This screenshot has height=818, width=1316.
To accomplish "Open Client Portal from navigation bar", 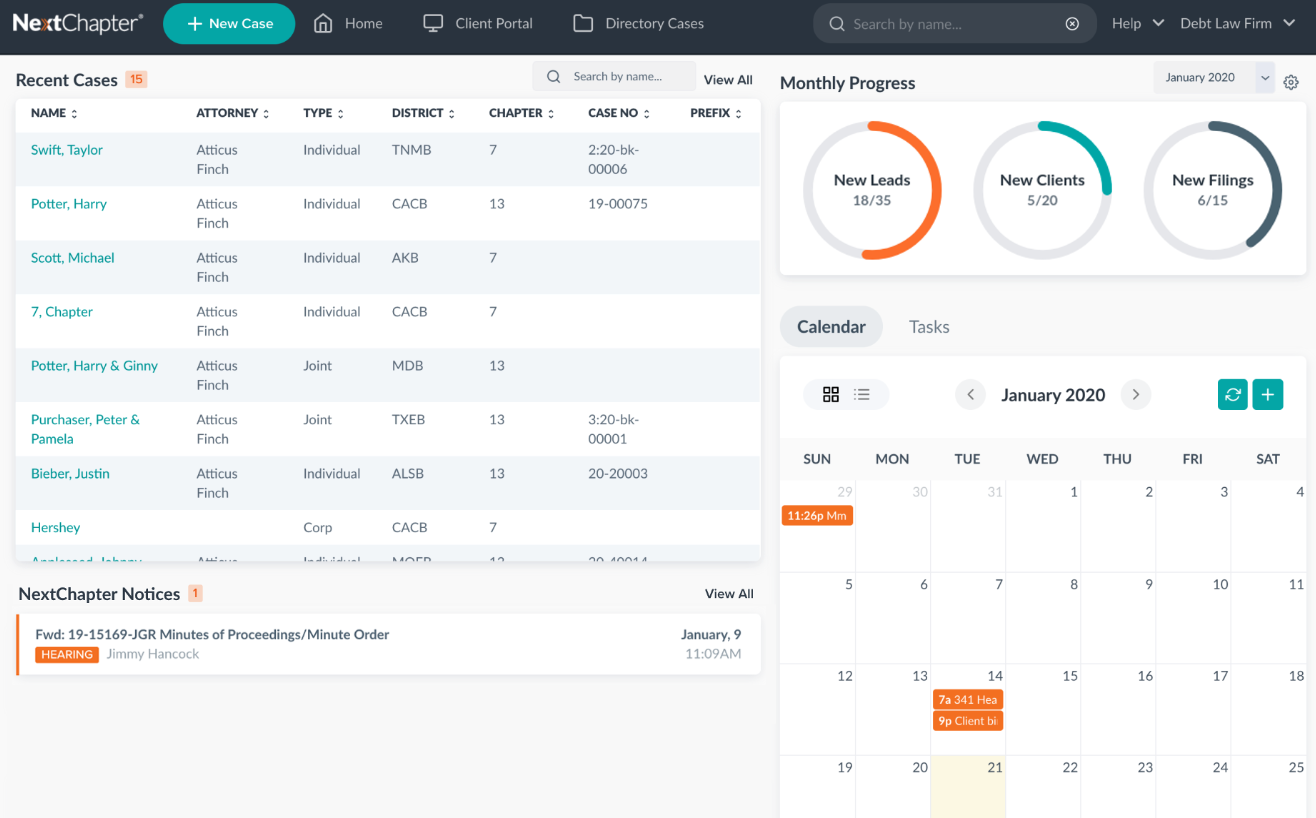I will (x=478, y=24).
